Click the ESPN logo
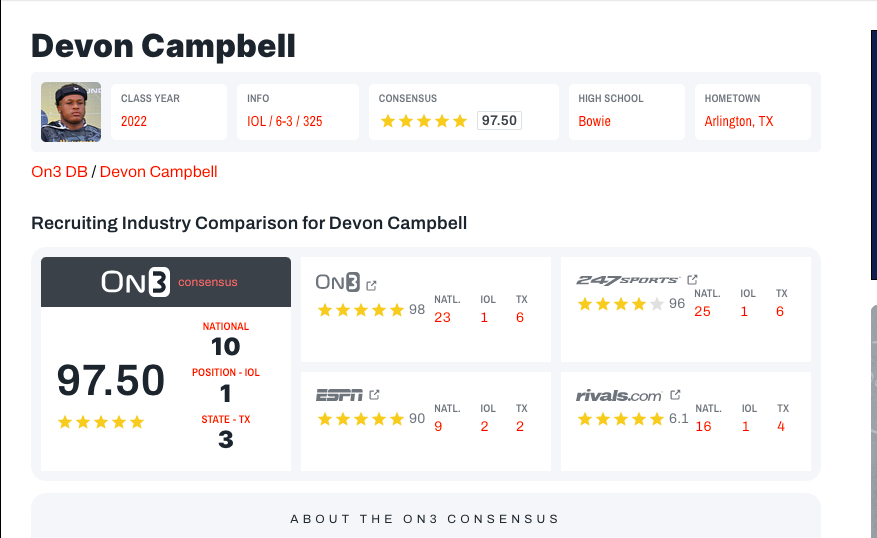The height and width of the screenshot is (538, 877). (x=339, y=395)
